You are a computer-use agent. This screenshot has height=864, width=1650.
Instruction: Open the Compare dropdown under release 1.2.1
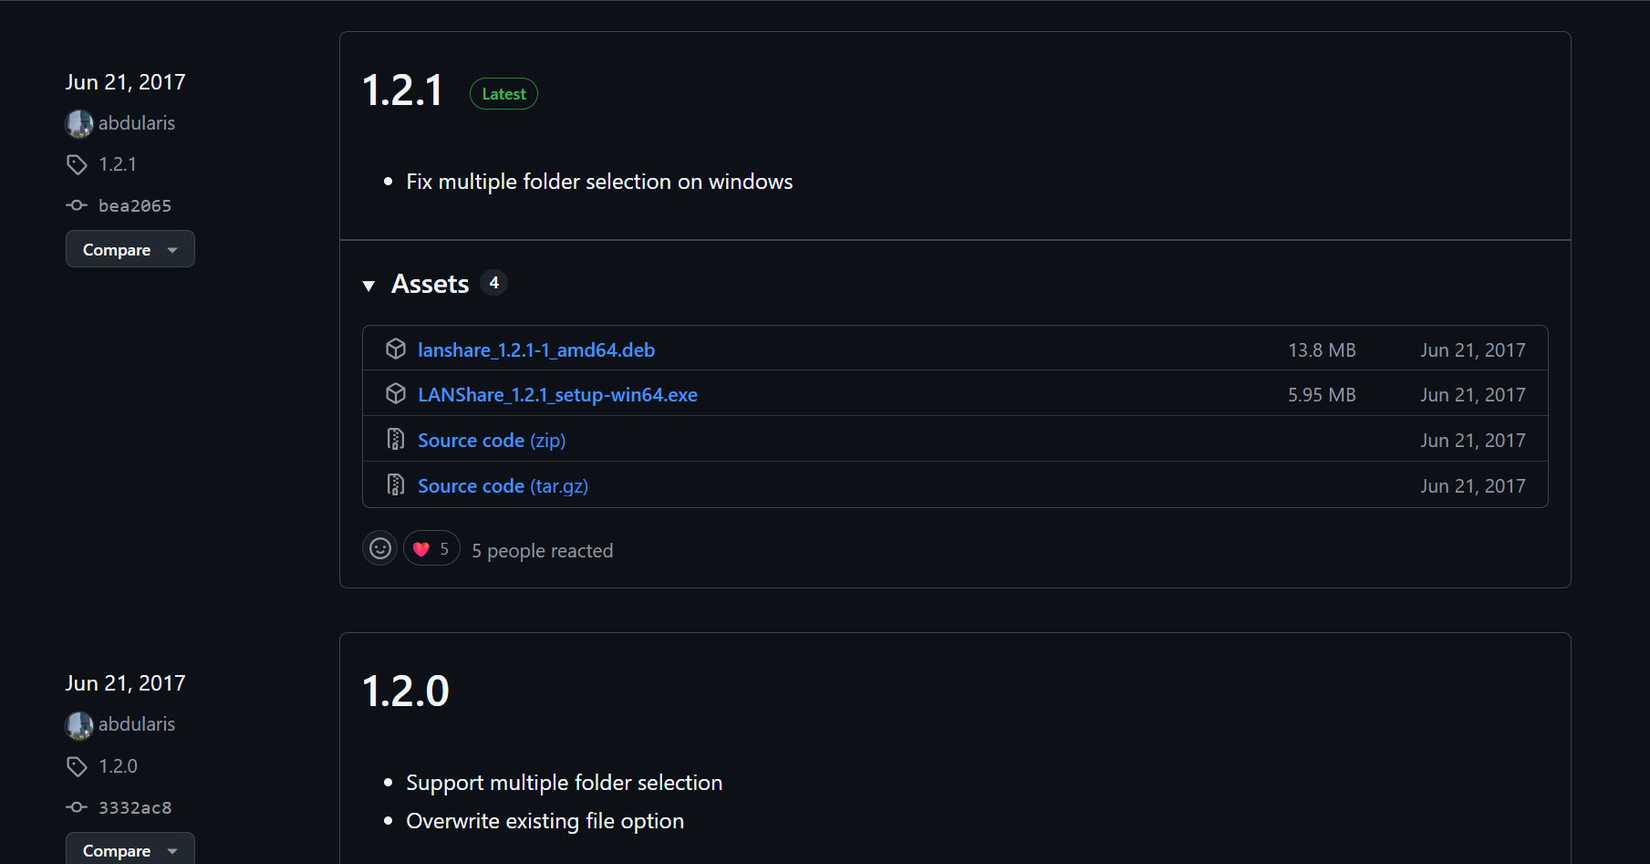129,249
